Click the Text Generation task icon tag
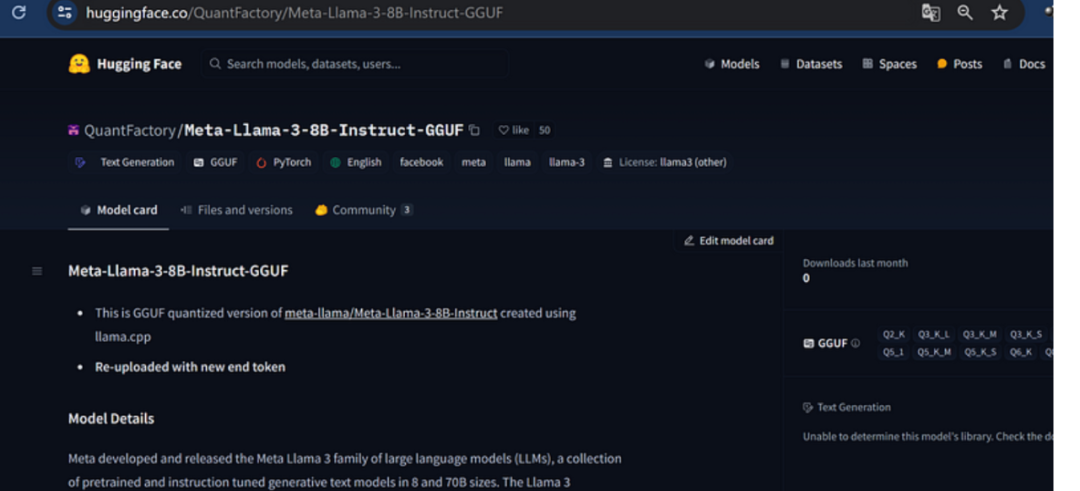Image resolution: width=1080 pixels, height=491 pixels. 80,163
